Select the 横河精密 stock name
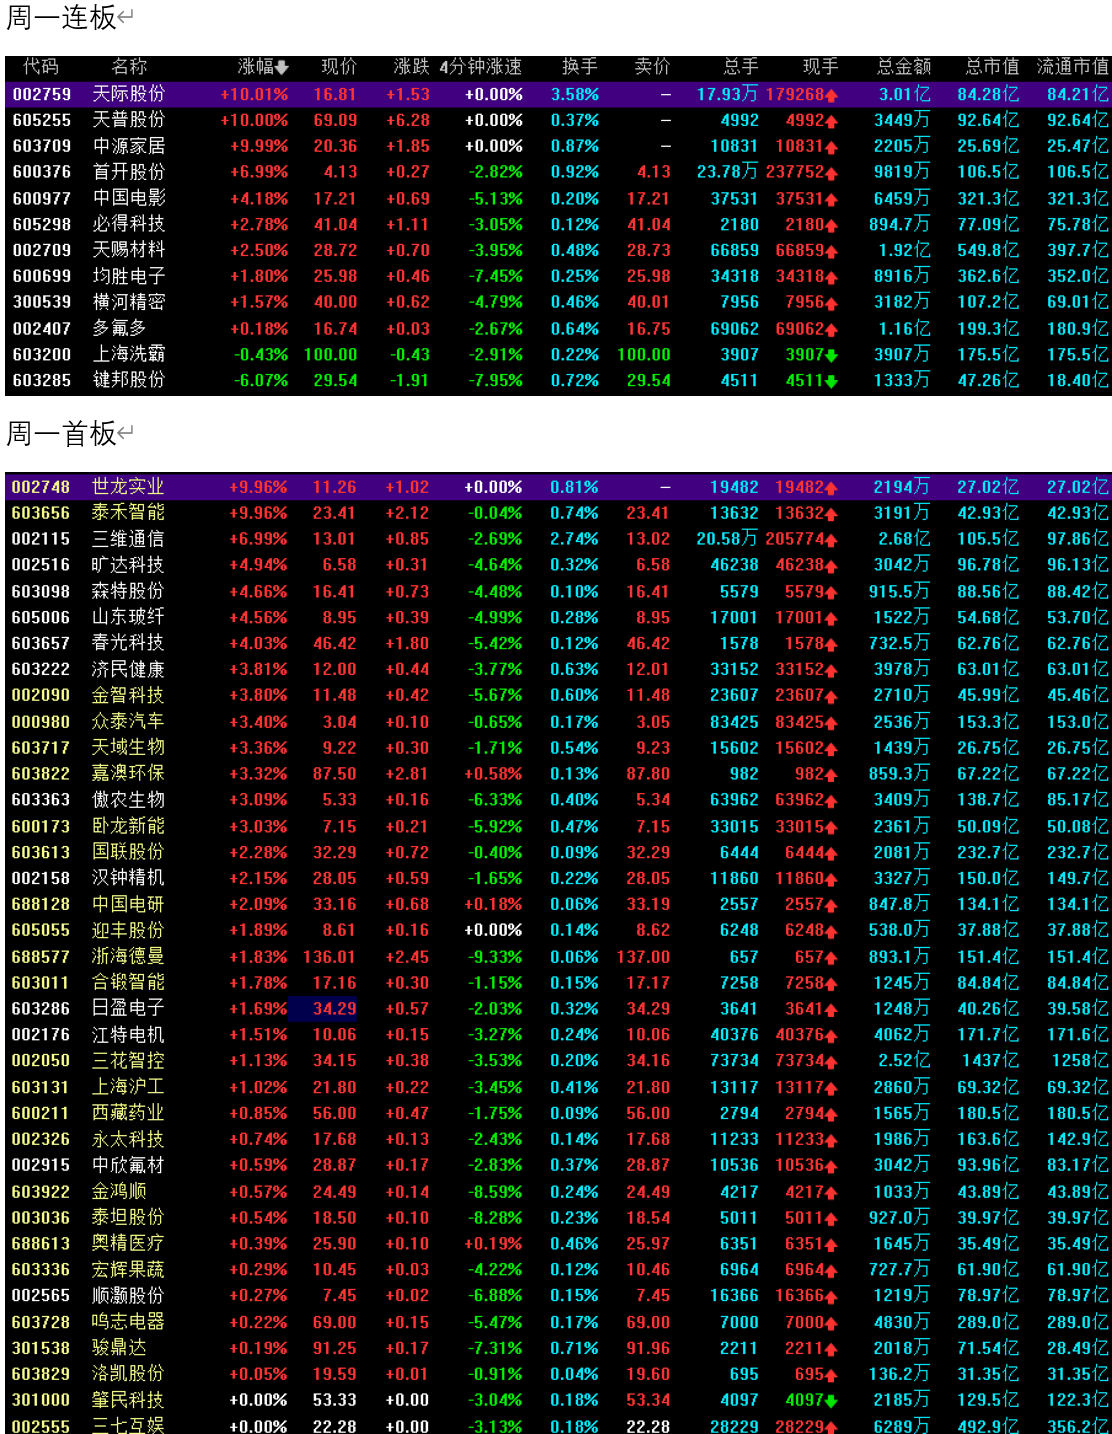Image resolution: width=1112 pixels, height=1434 pixels. tap(129, 302)
